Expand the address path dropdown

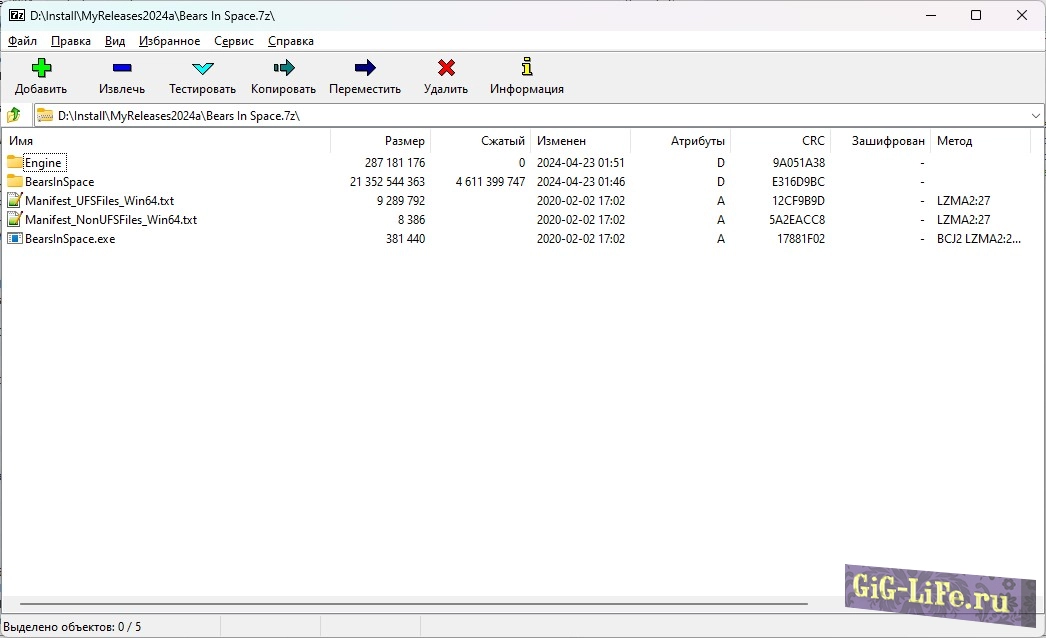point(1035,116)
